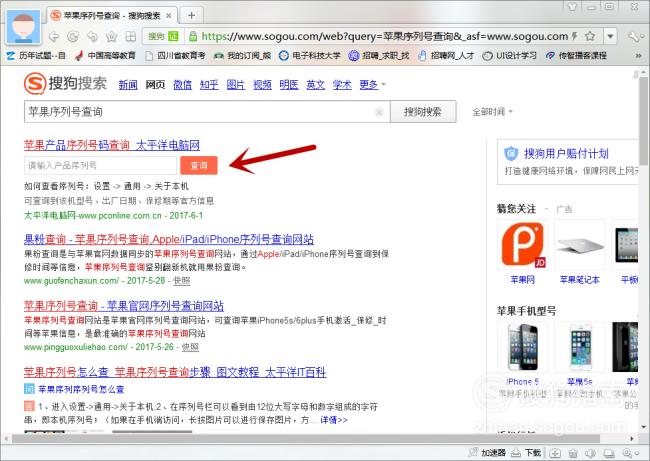Open 快照 for pingguoxuliehao.com result
This screenshot has width=650, height=461.
click(190, 347)
